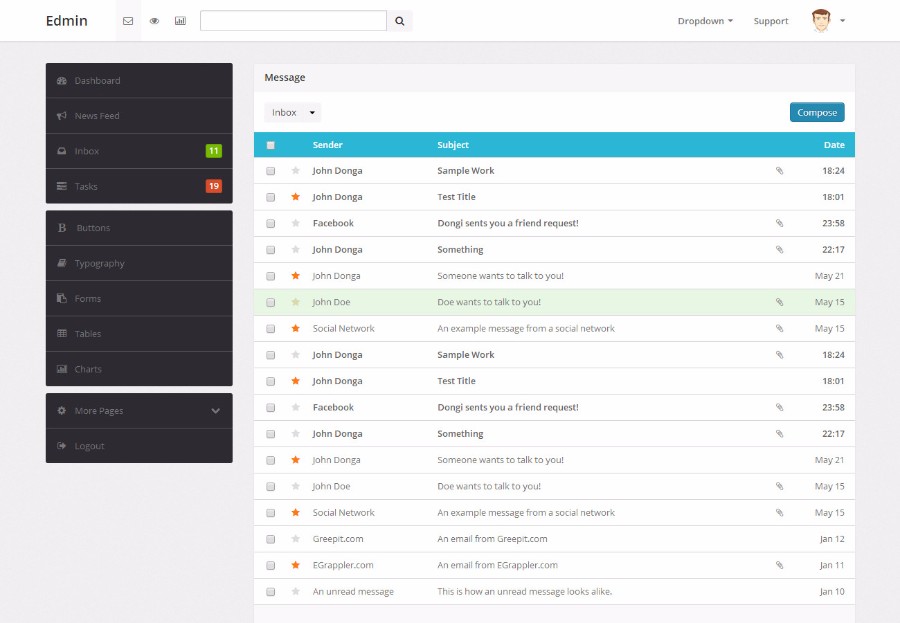Star the unread message row

tap(296, 591)
